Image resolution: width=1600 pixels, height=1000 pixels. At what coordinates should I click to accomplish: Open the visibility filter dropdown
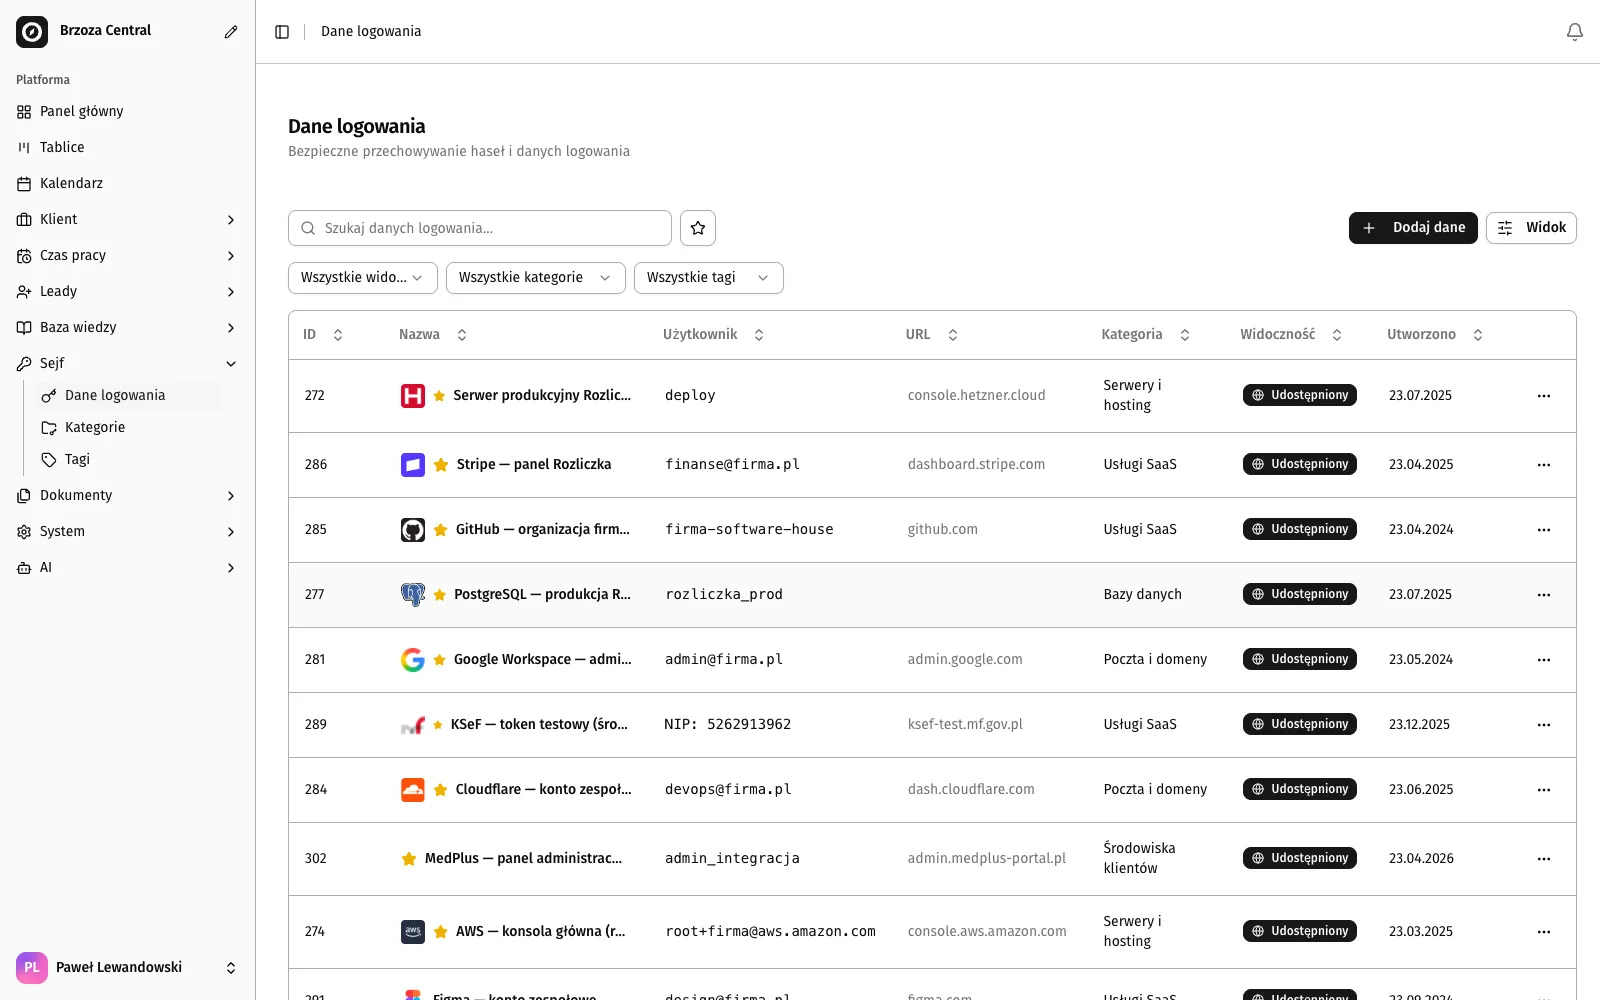pos(363,278)
